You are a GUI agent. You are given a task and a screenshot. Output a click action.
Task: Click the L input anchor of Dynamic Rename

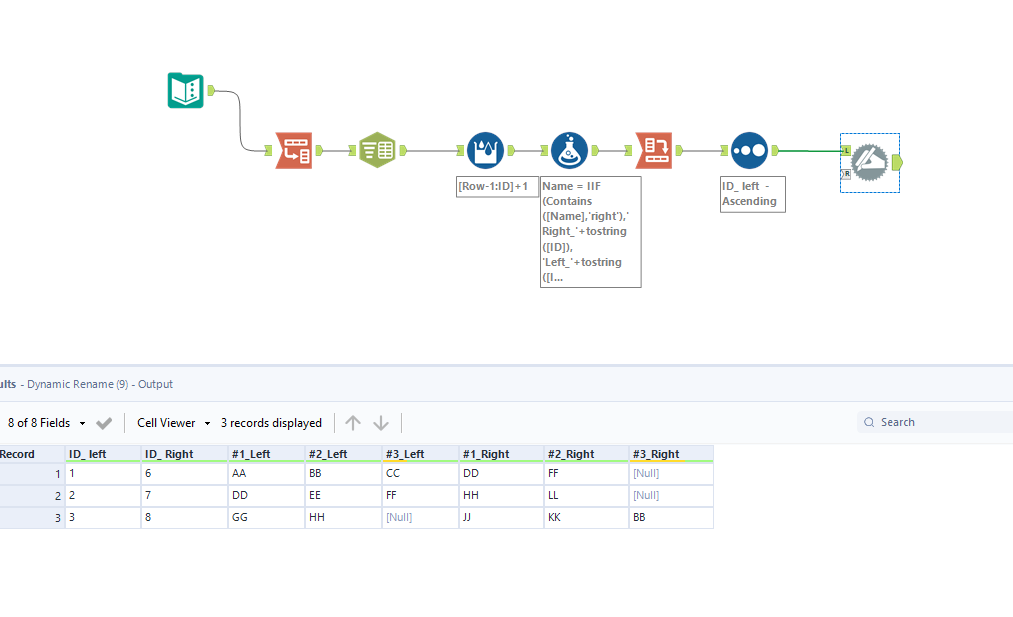[x=846, y=150]
